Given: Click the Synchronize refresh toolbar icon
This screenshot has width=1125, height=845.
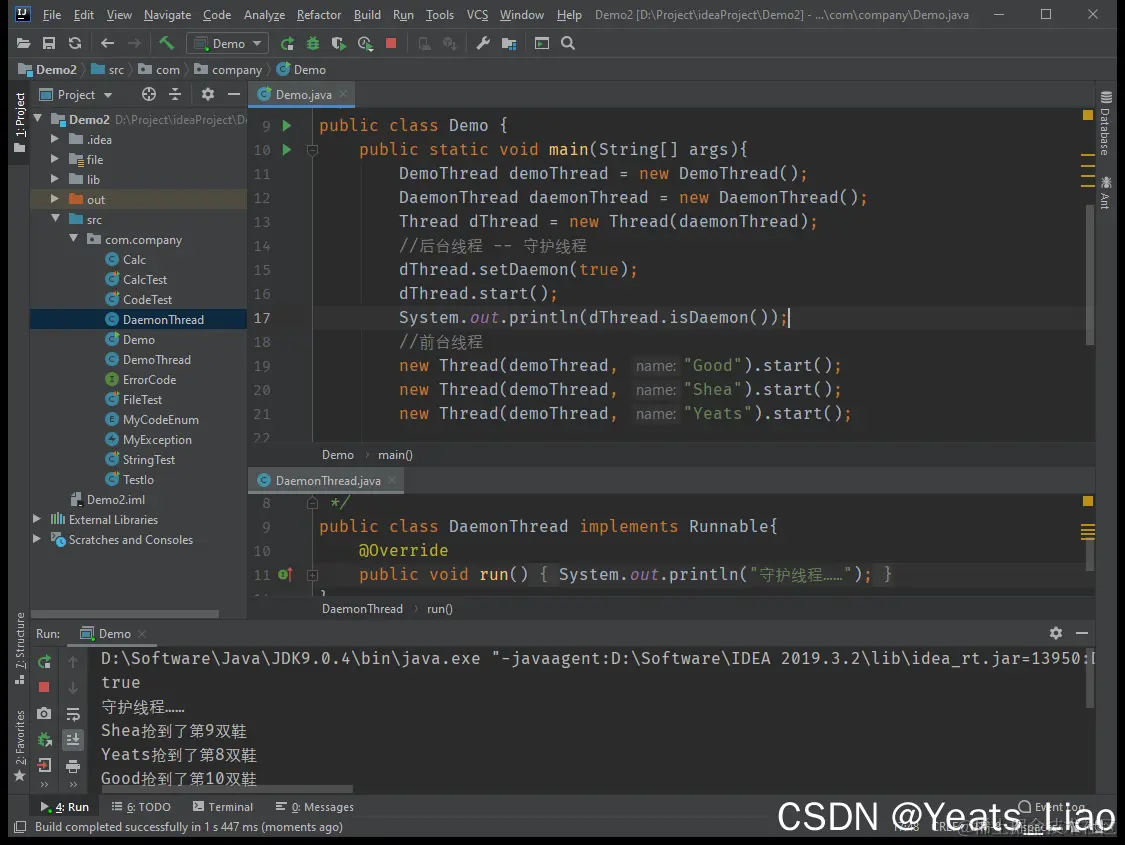Looking at the screenshot, I should (x=75, y=43).
